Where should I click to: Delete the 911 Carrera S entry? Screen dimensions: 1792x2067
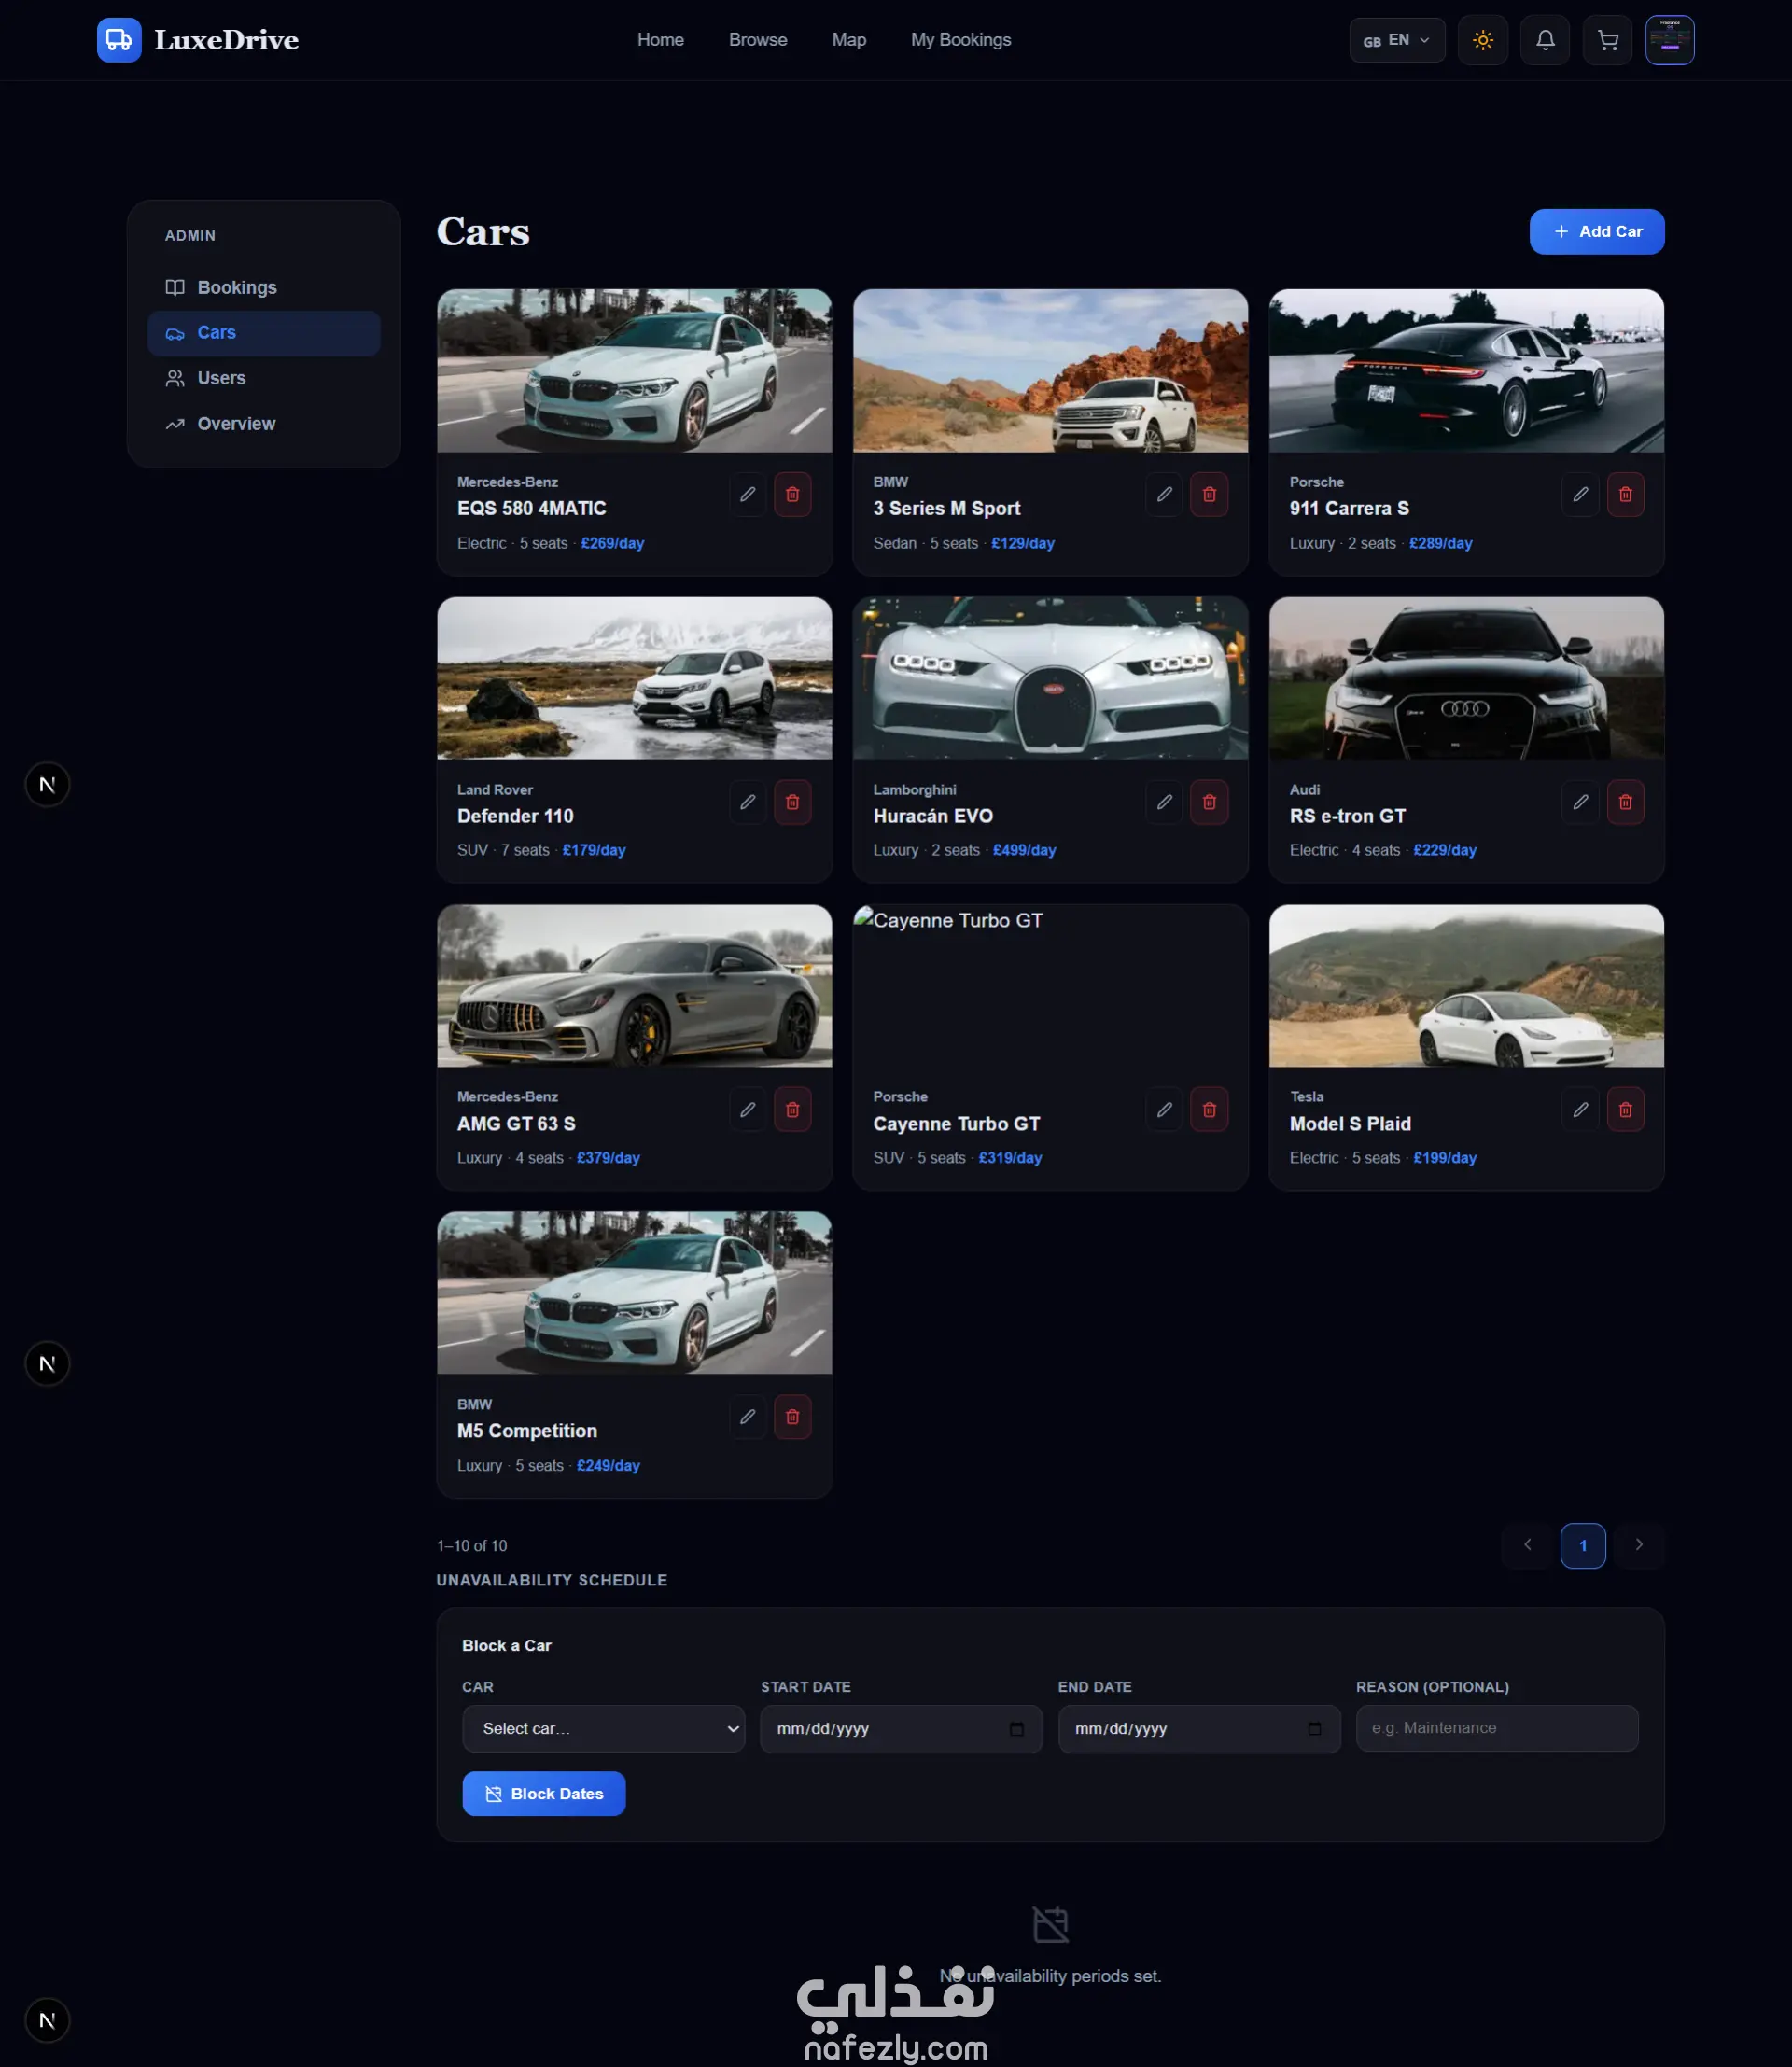1625,494
